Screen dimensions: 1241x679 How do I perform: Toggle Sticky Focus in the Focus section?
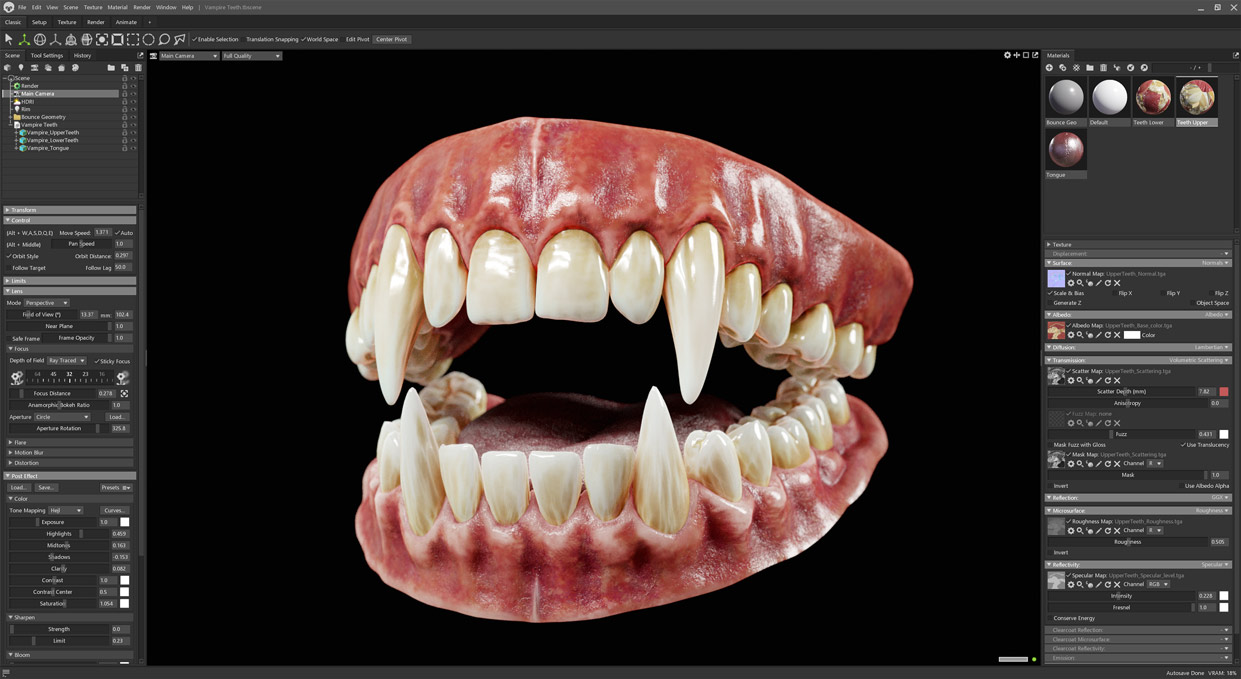tap(97, 360)
